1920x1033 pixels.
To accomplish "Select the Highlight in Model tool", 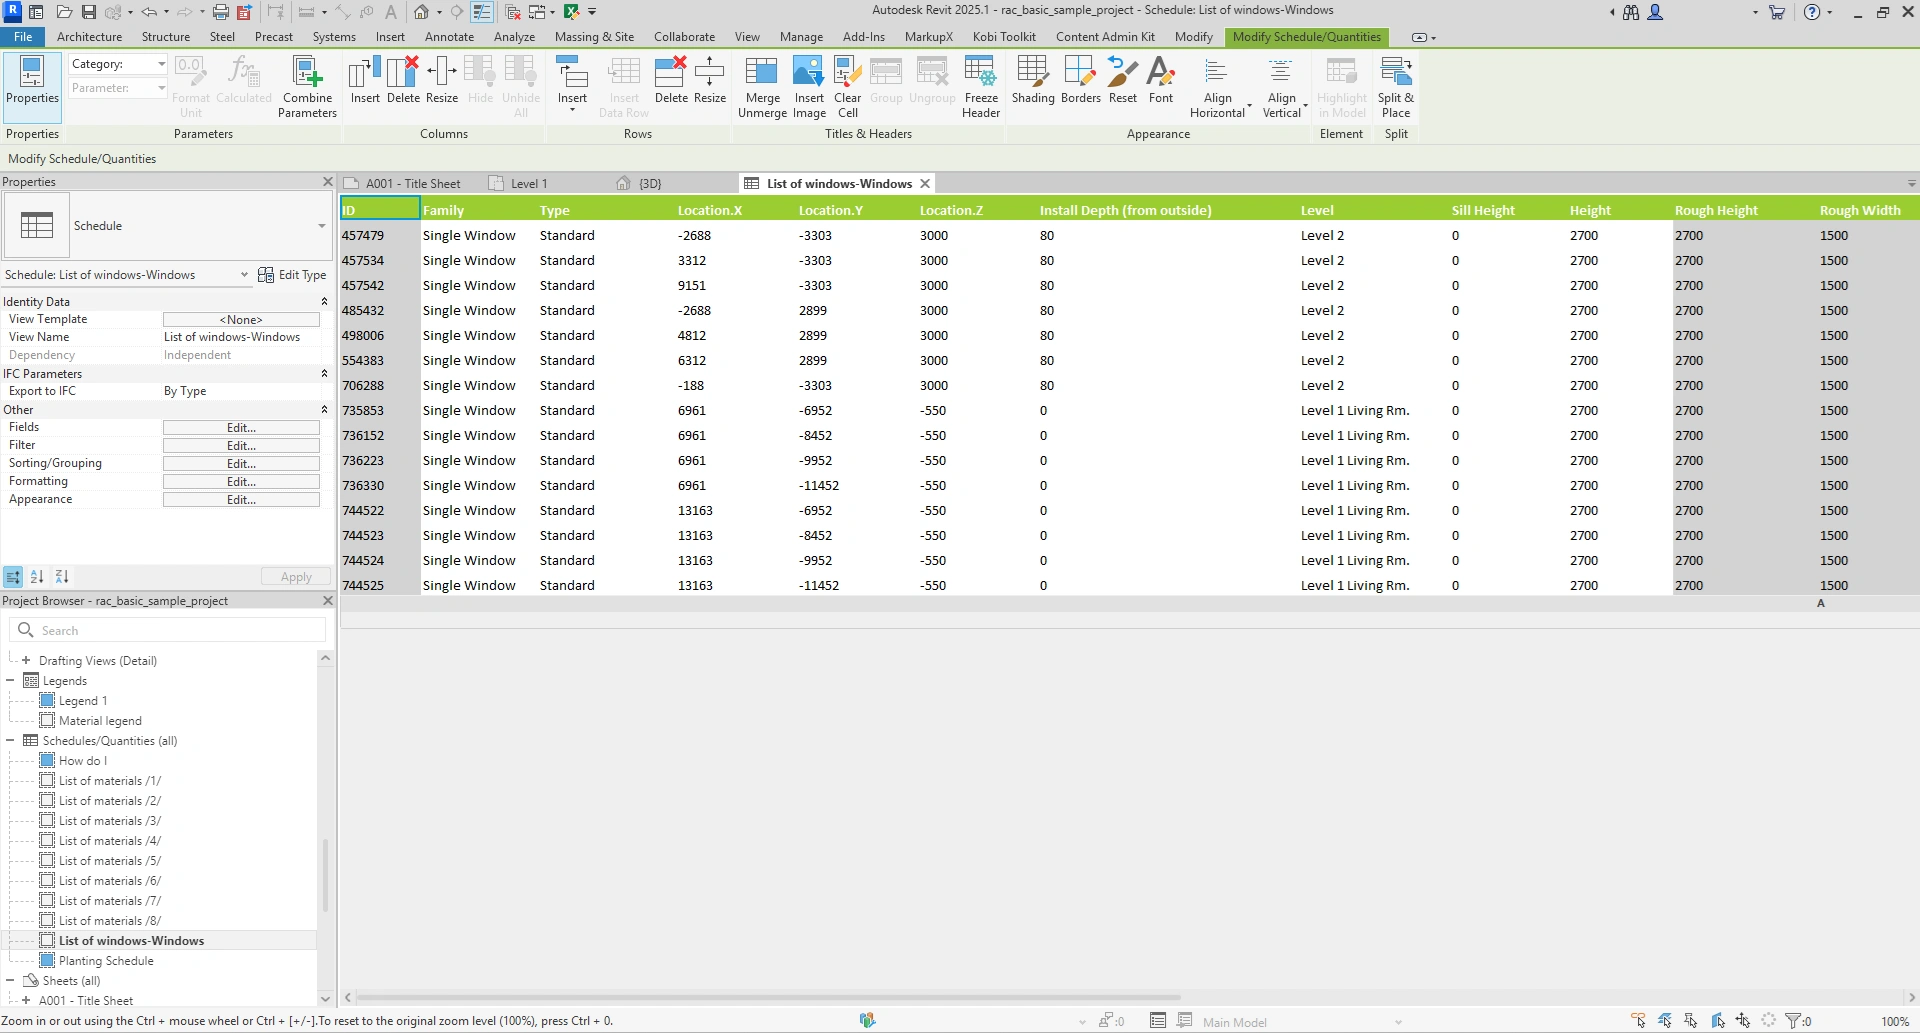I will pos(1341,85).
